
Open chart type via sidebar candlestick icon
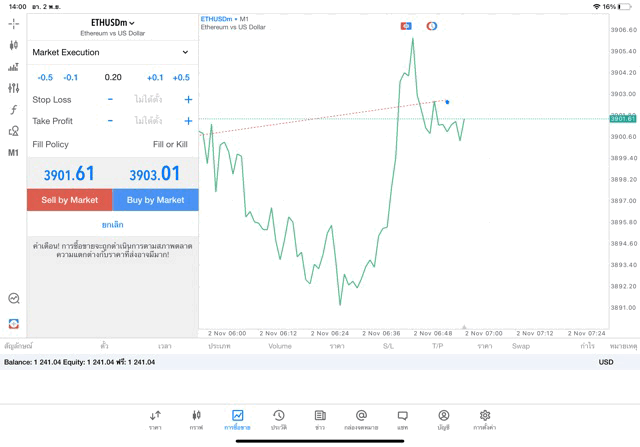13,45
